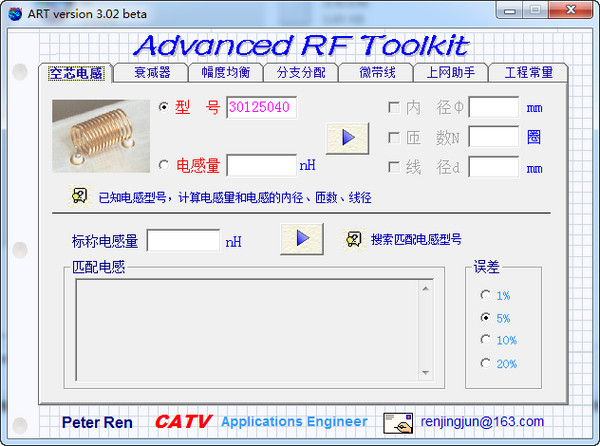Click the search icon beside 搜索匹配电感型号

tap(353, 239)
